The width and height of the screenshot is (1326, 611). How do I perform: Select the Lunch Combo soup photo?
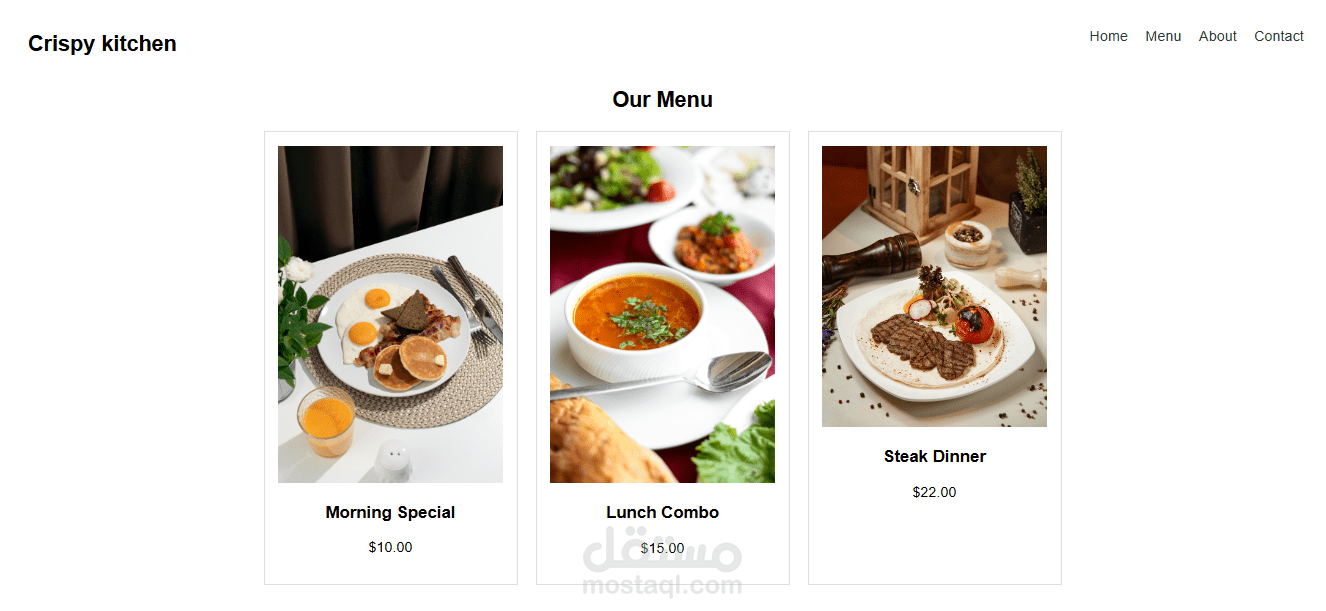tap(662, 314)
